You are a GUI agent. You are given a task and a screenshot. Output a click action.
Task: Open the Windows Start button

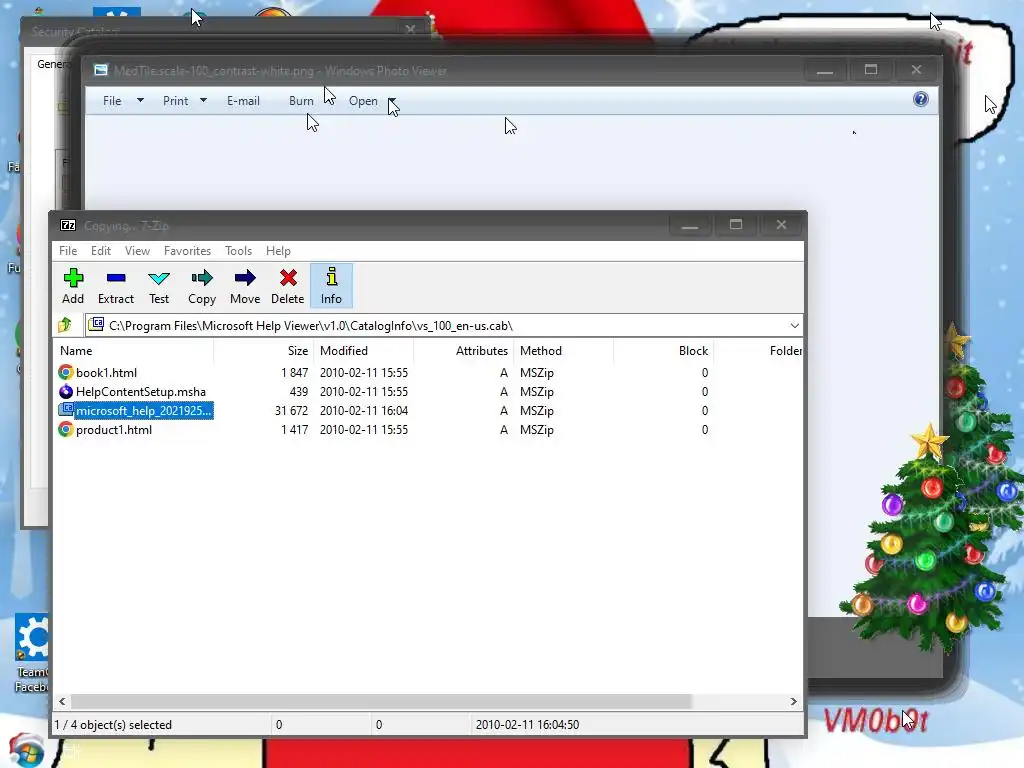click(x=26, y=751)
